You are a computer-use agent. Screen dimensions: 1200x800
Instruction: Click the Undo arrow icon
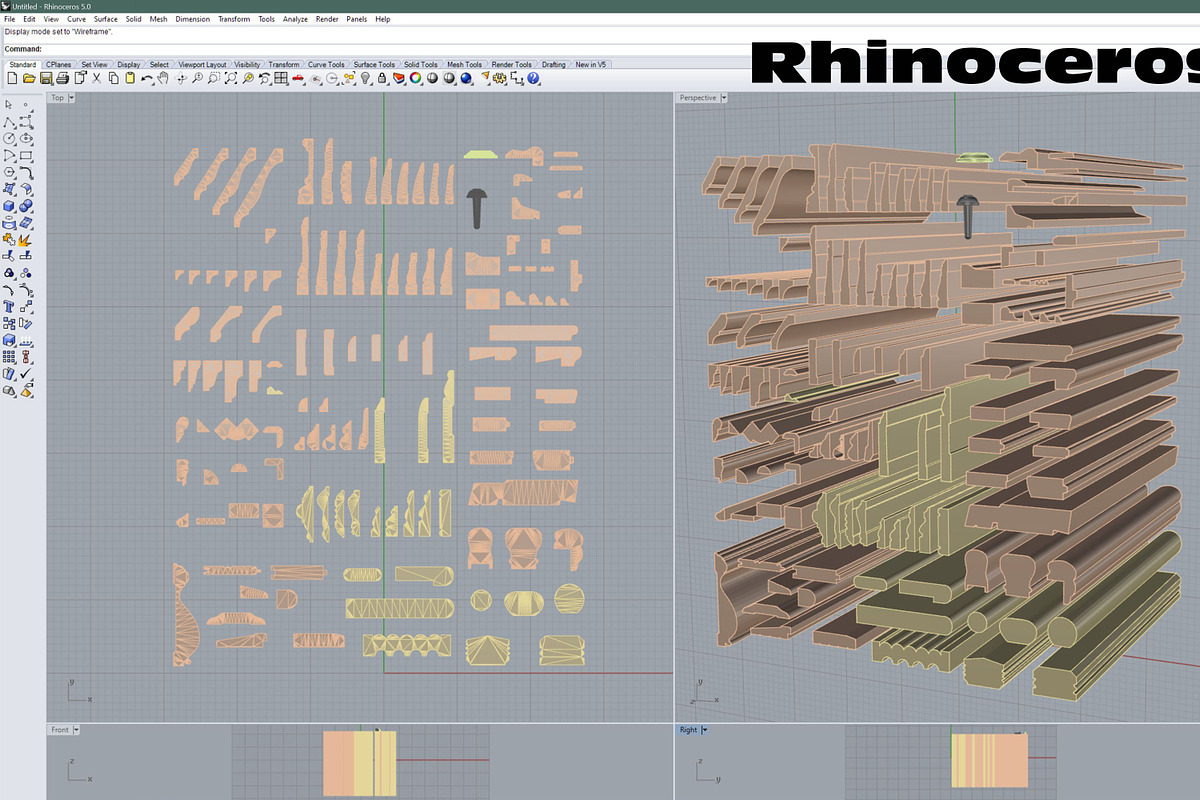[x=147, y=78]
